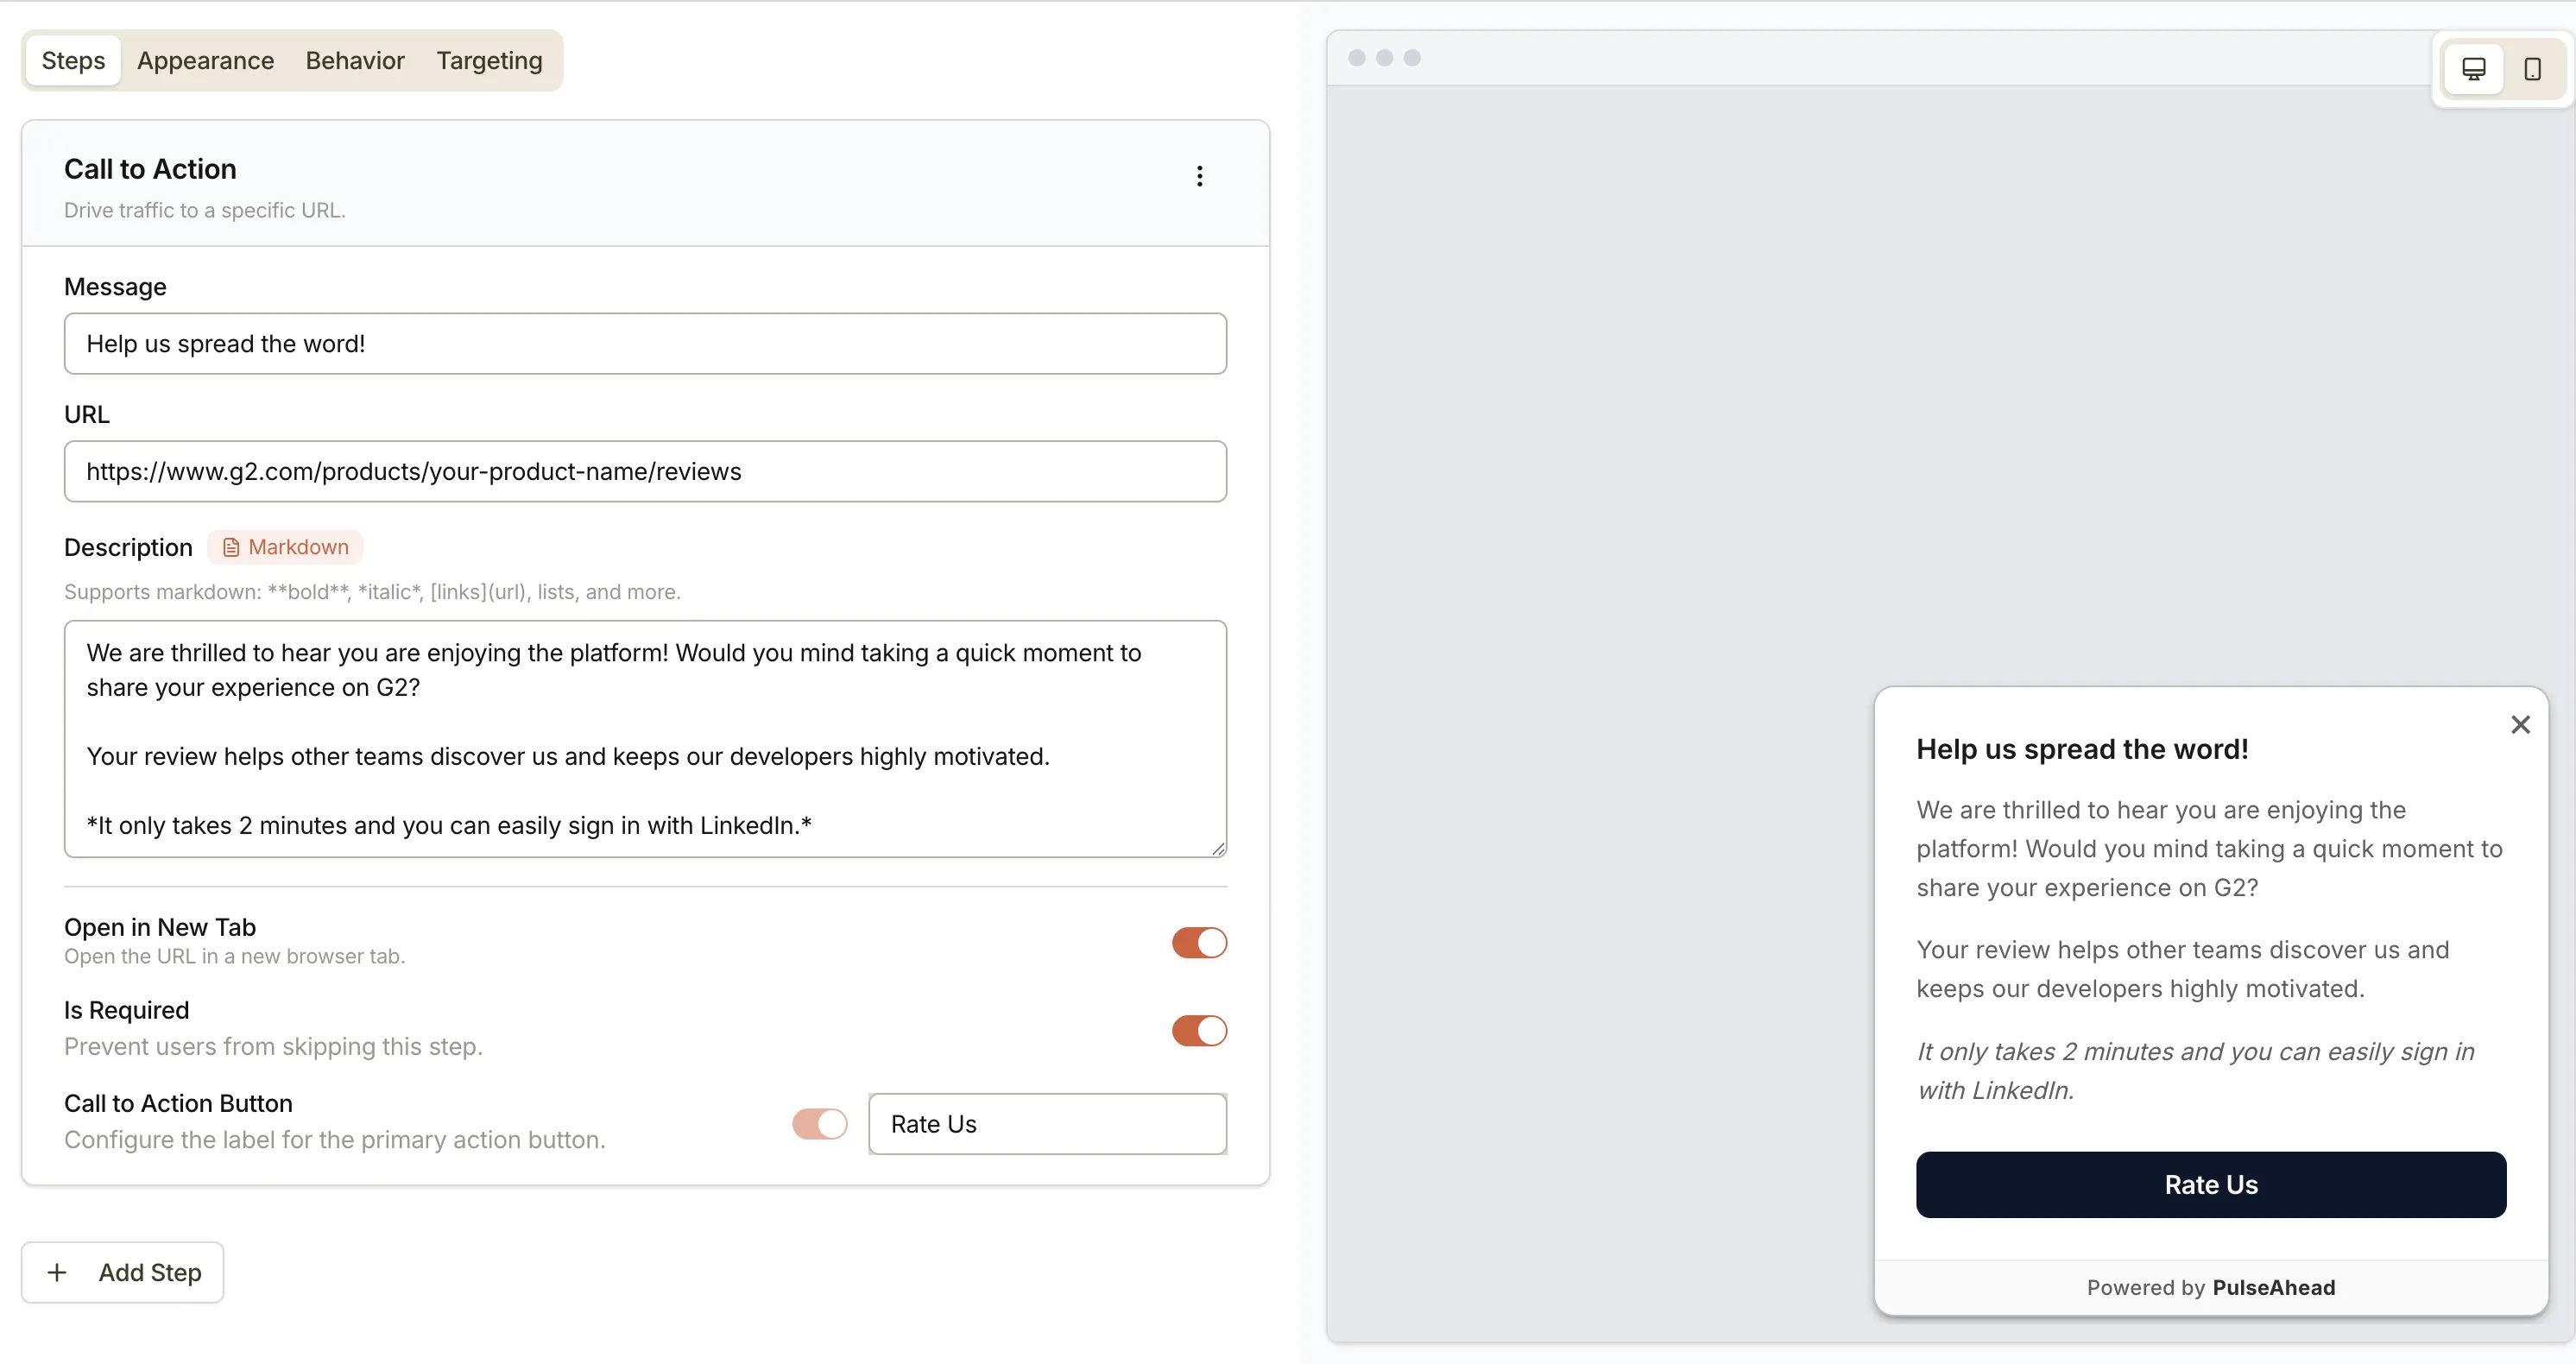Switch to desktop preview mode
Viewport: 2576px width, 1364px height.
tap(2474, 68)
